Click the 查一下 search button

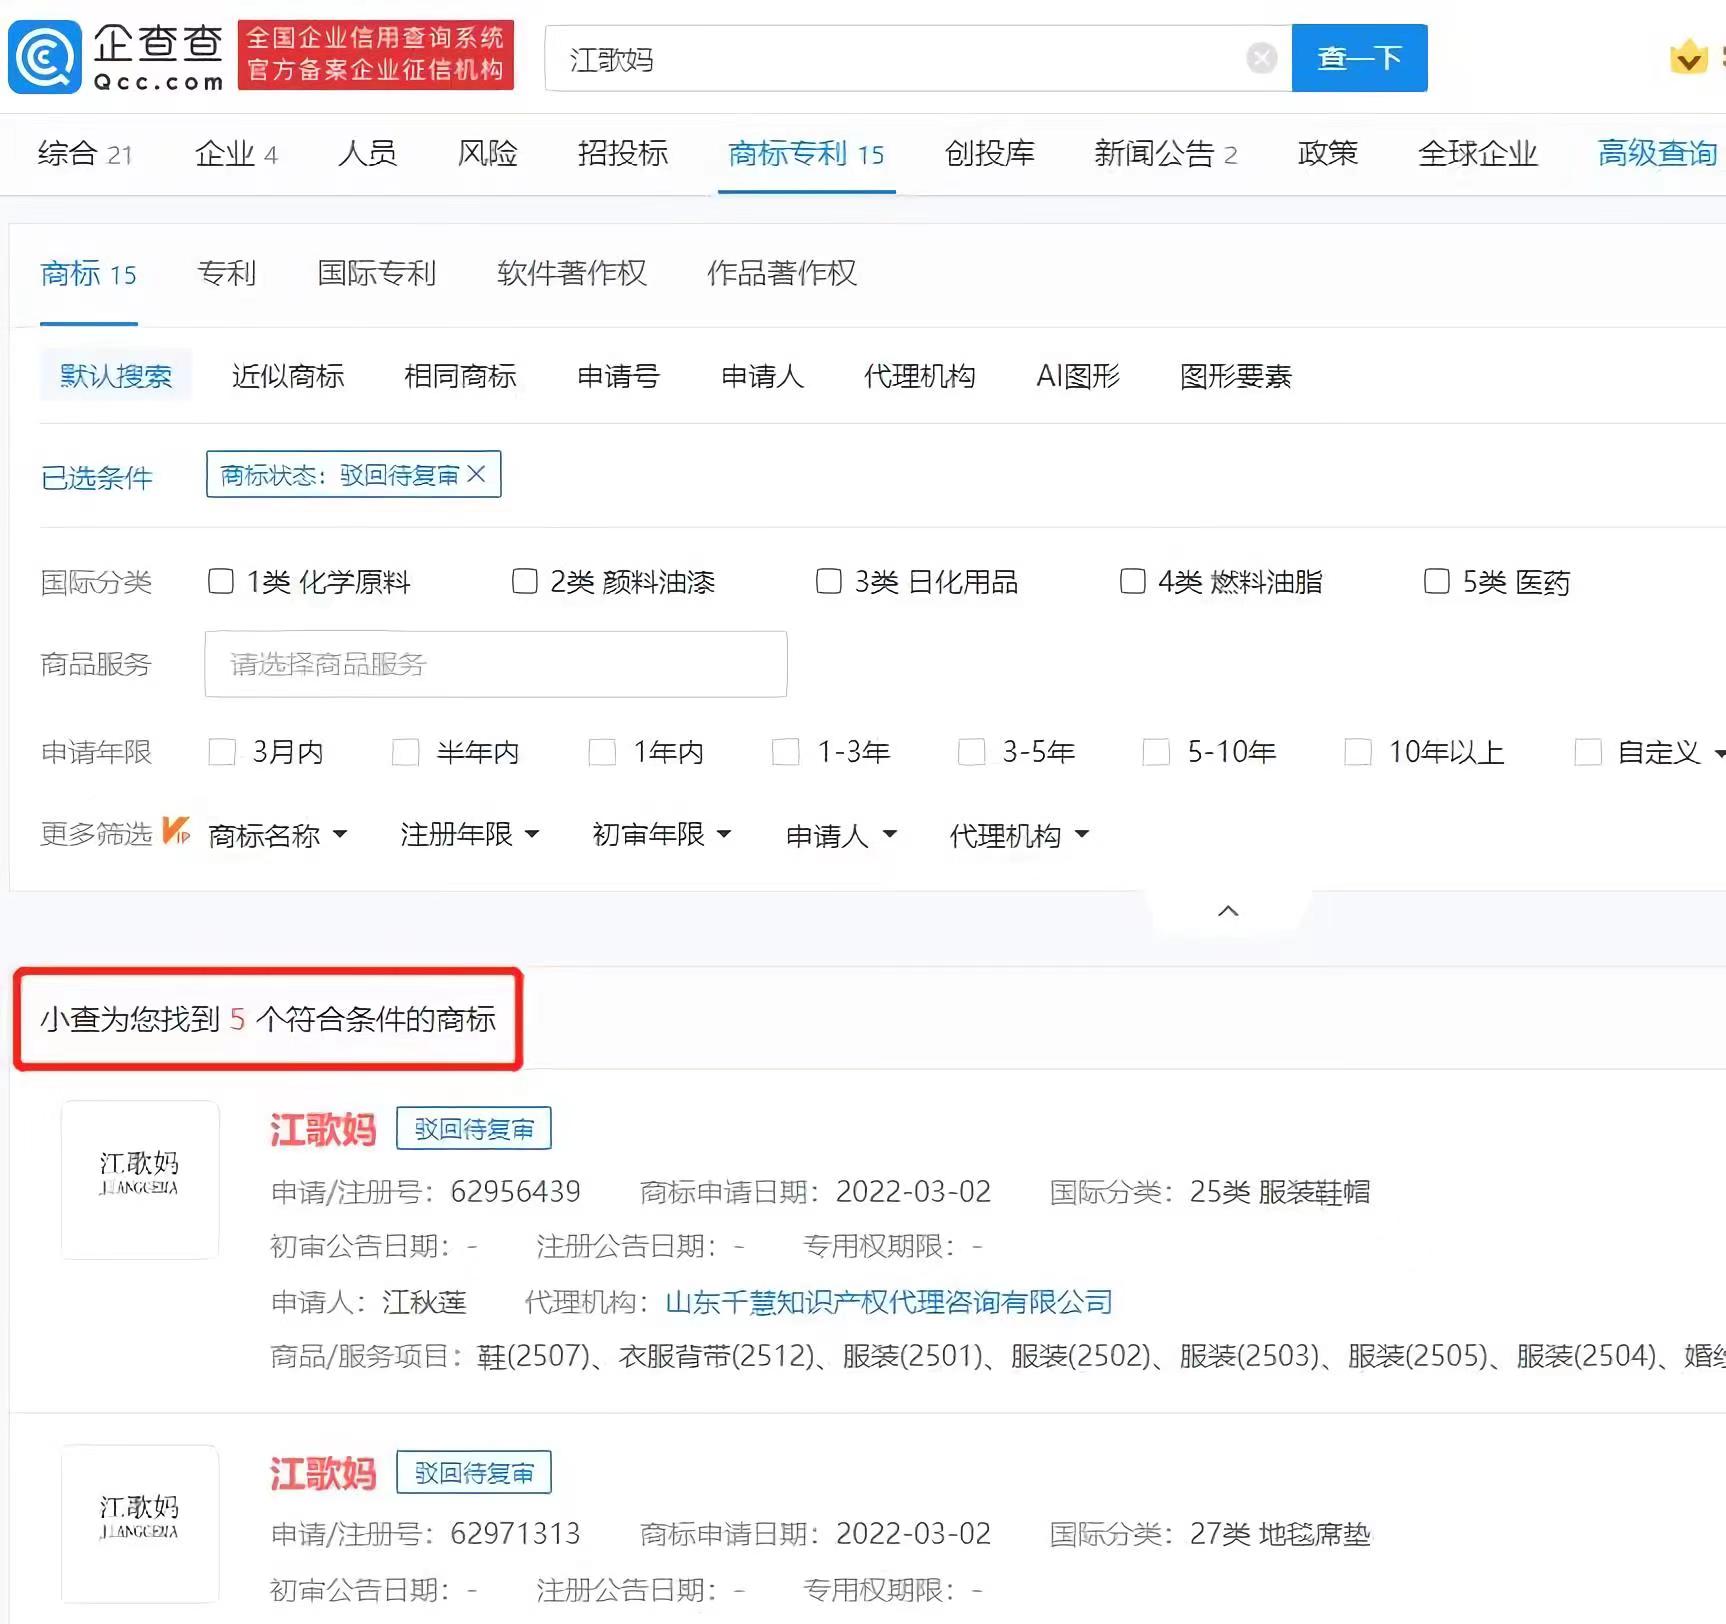coord(1360,58)
